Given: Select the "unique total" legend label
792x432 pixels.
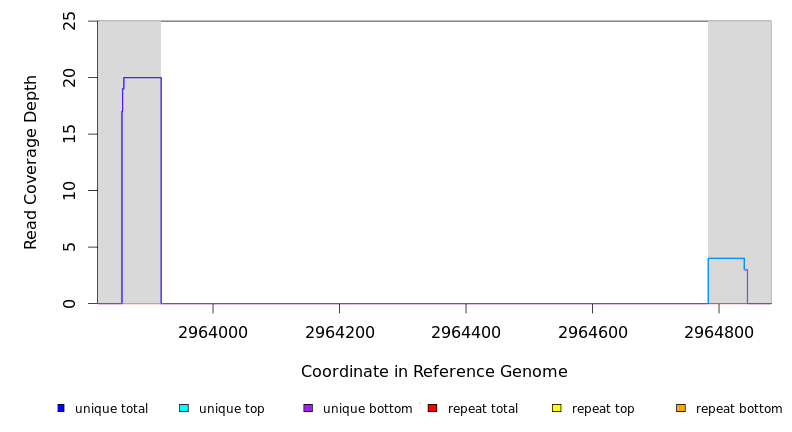Looking at the screenshot, I should click(111, 409).
